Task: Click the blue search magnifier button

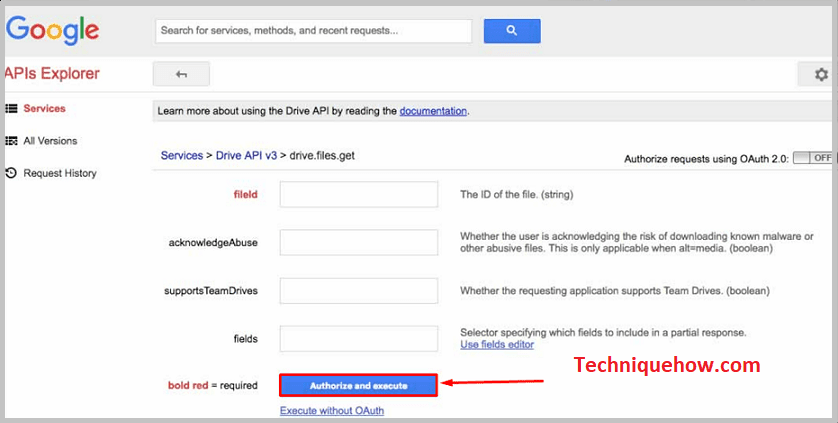Action: click(x=512, y=31)
